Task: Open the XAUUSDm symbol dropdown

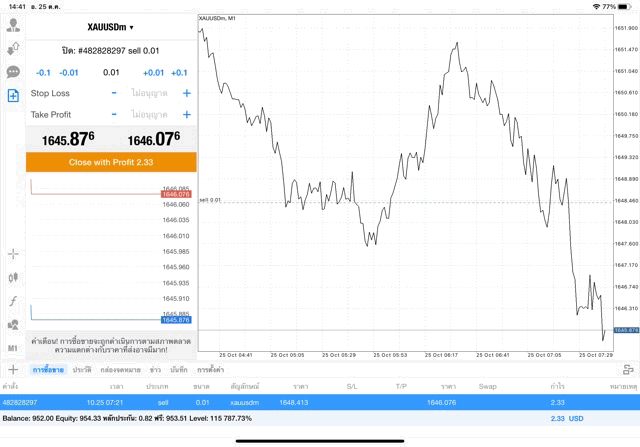Action: pos(111,28)
